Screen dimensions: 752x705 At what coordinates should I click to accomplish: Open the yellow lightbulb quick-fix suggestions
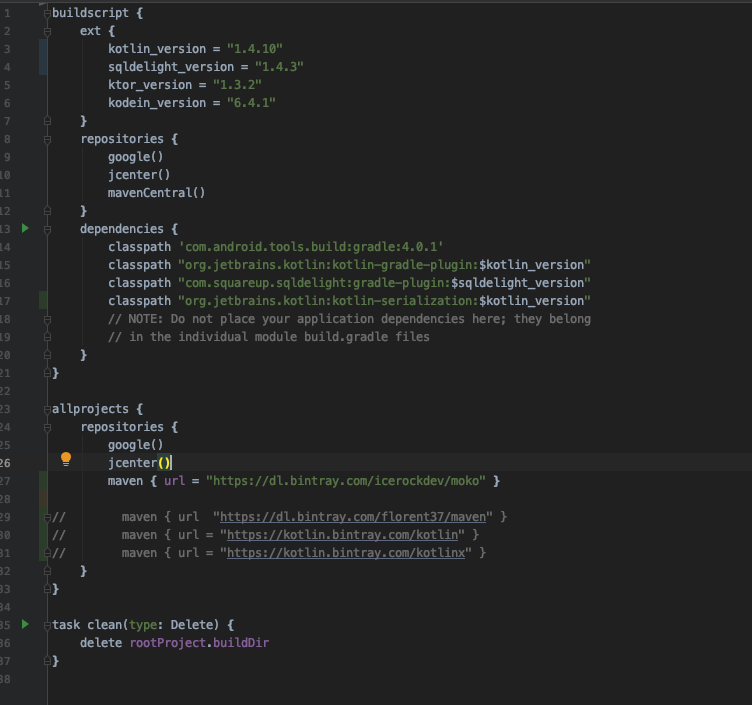tap(66, 459)
